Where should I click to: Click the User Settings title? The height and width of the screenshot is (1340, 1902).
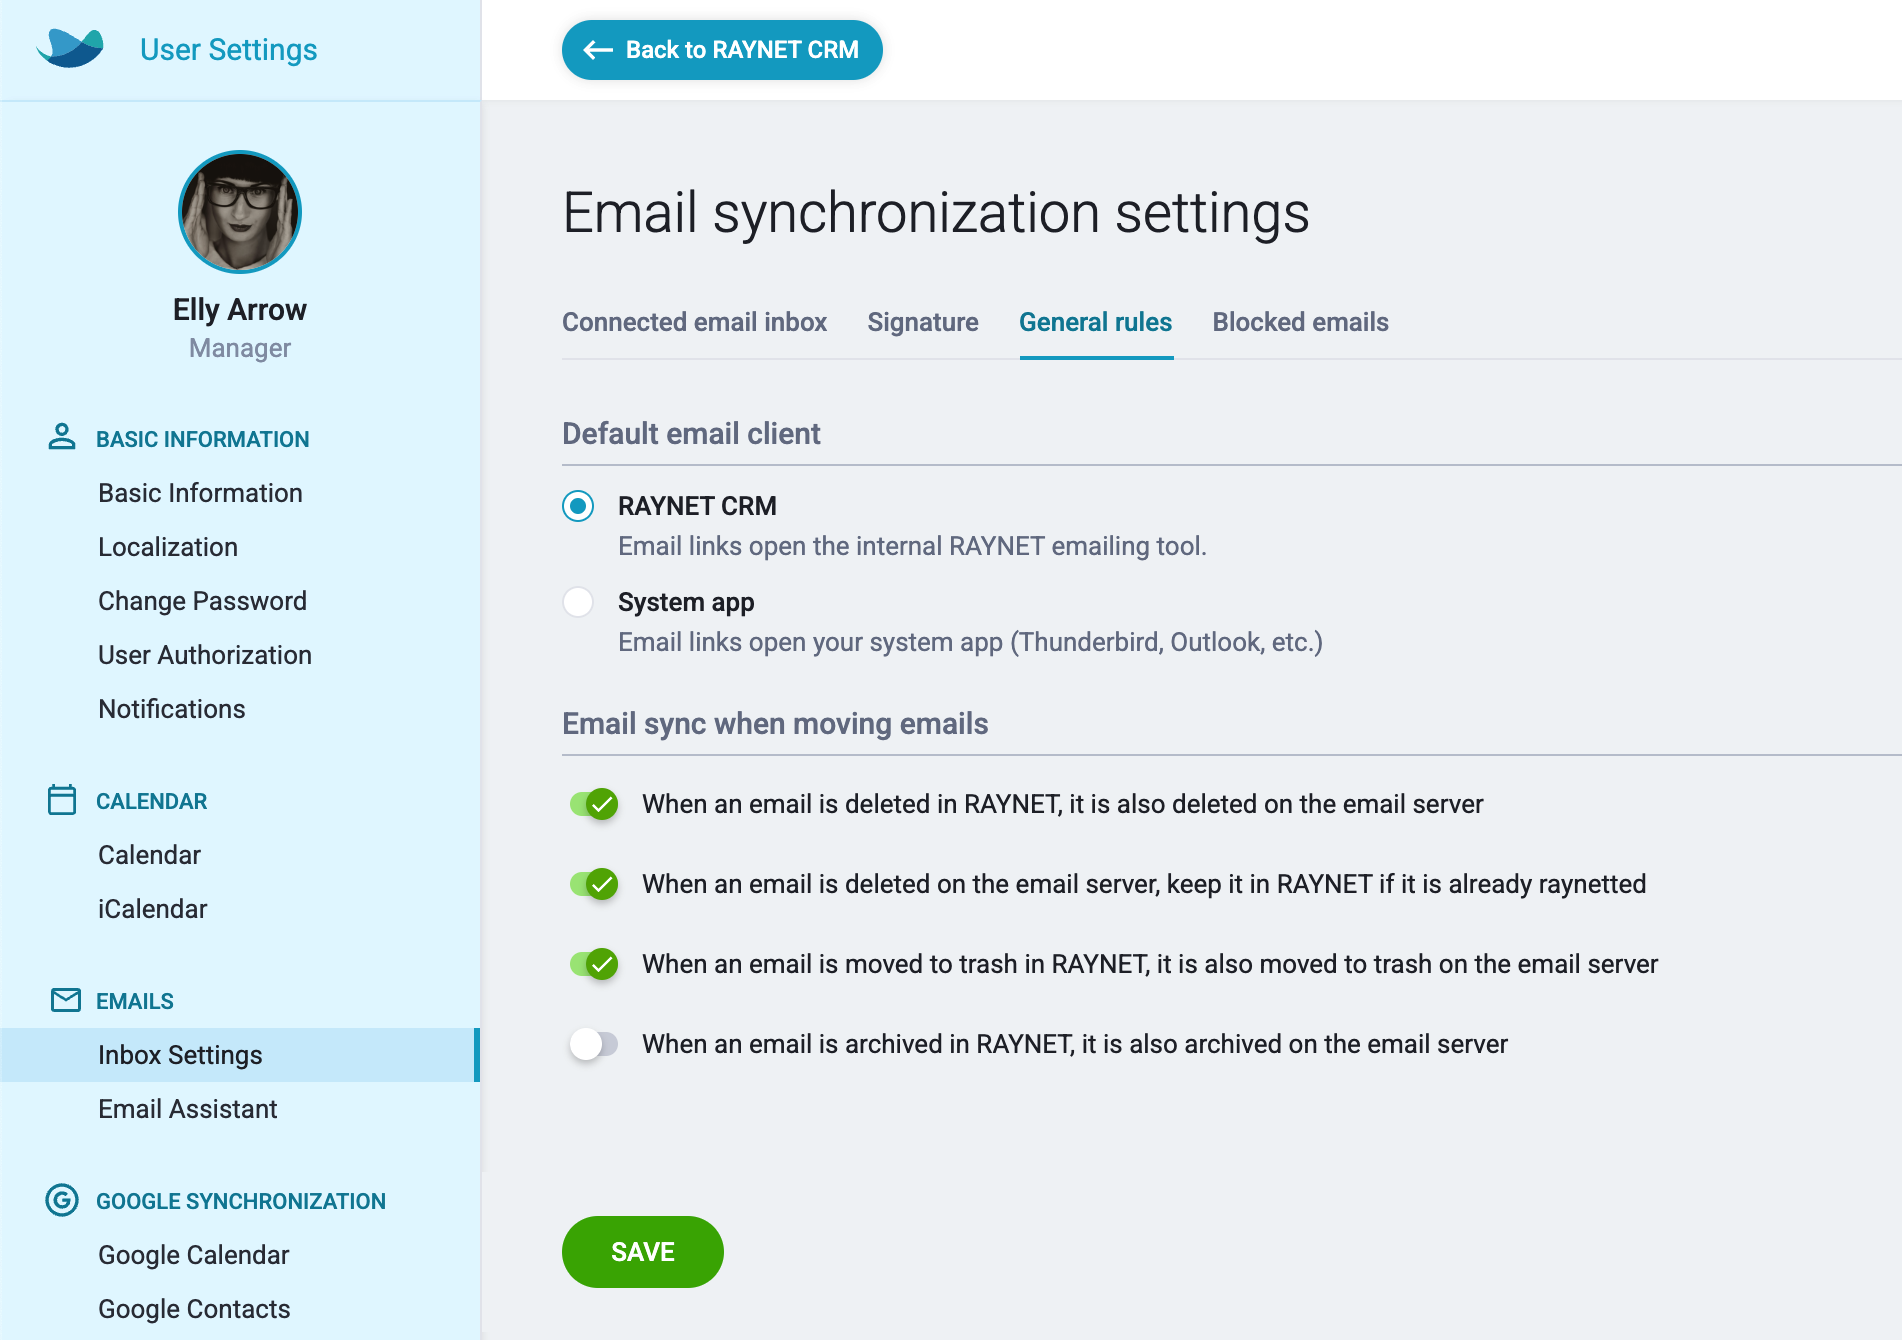228,50
